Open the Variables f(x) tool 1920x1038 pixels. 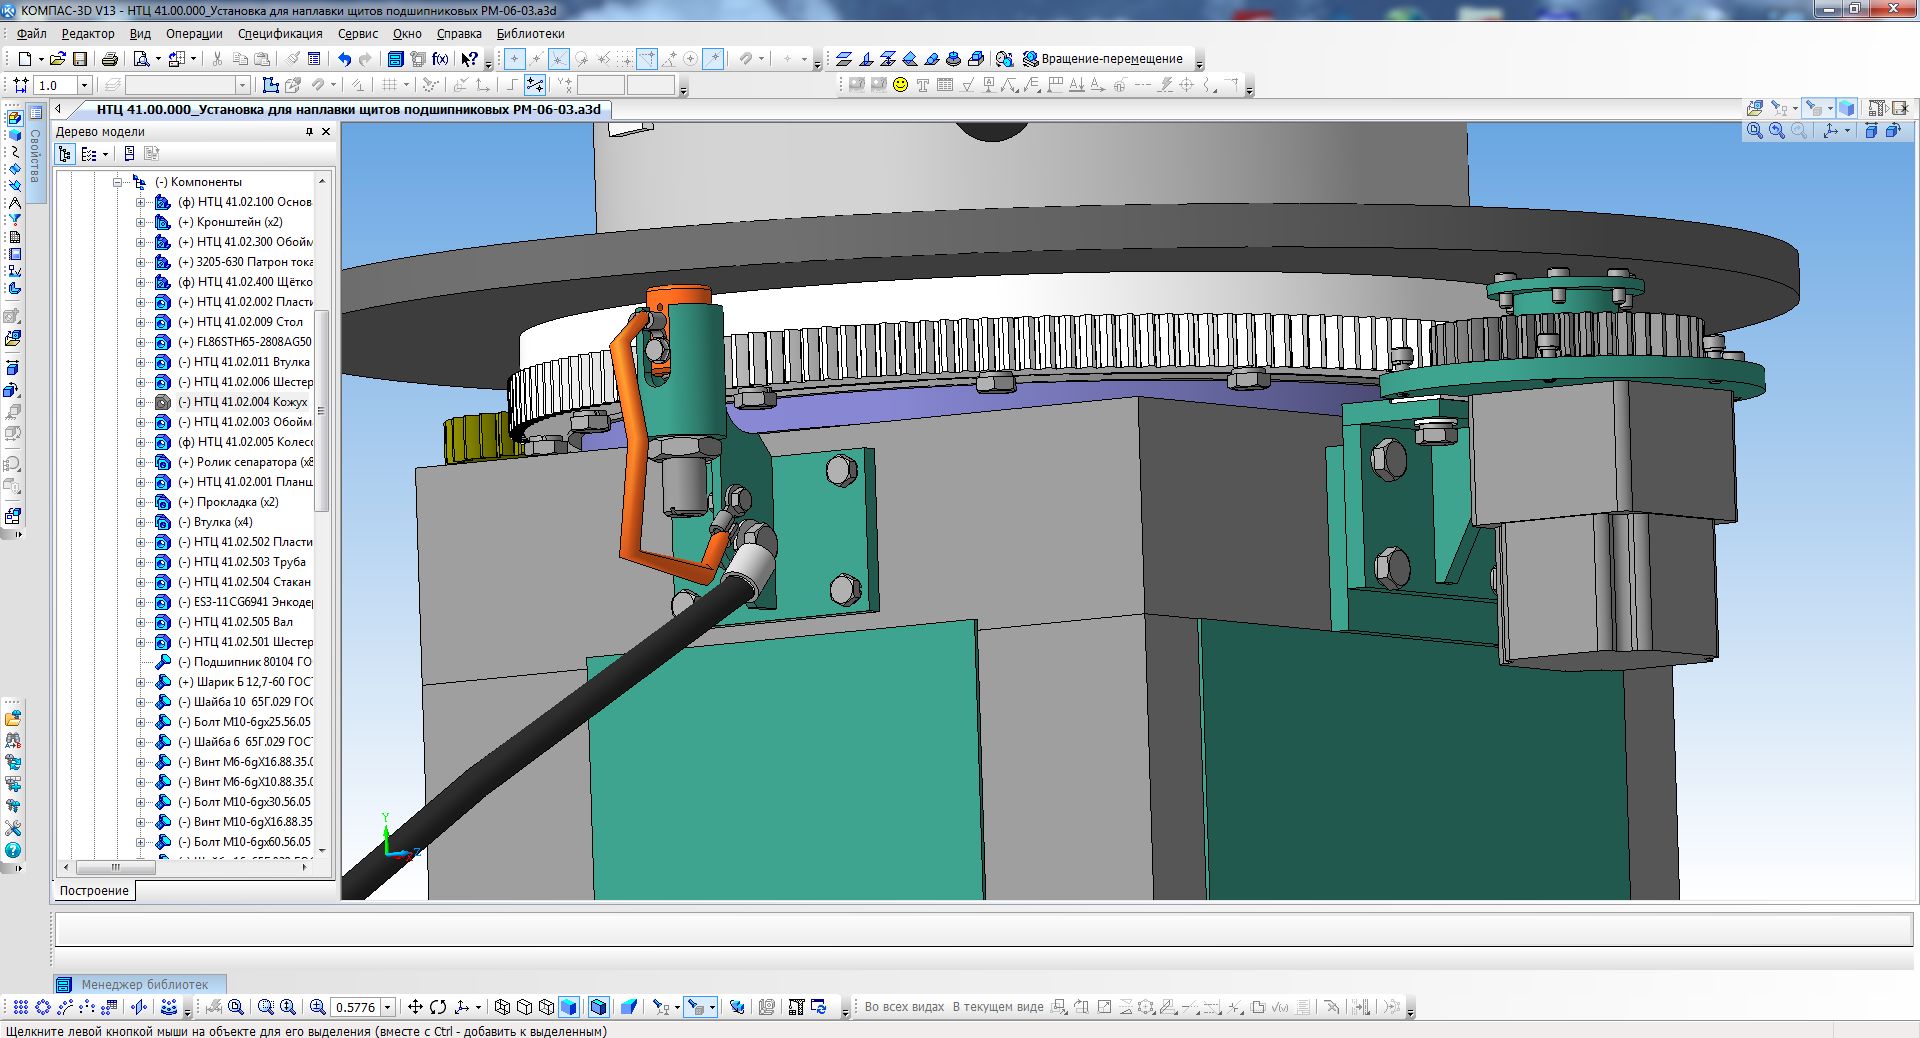click(440, 59)
